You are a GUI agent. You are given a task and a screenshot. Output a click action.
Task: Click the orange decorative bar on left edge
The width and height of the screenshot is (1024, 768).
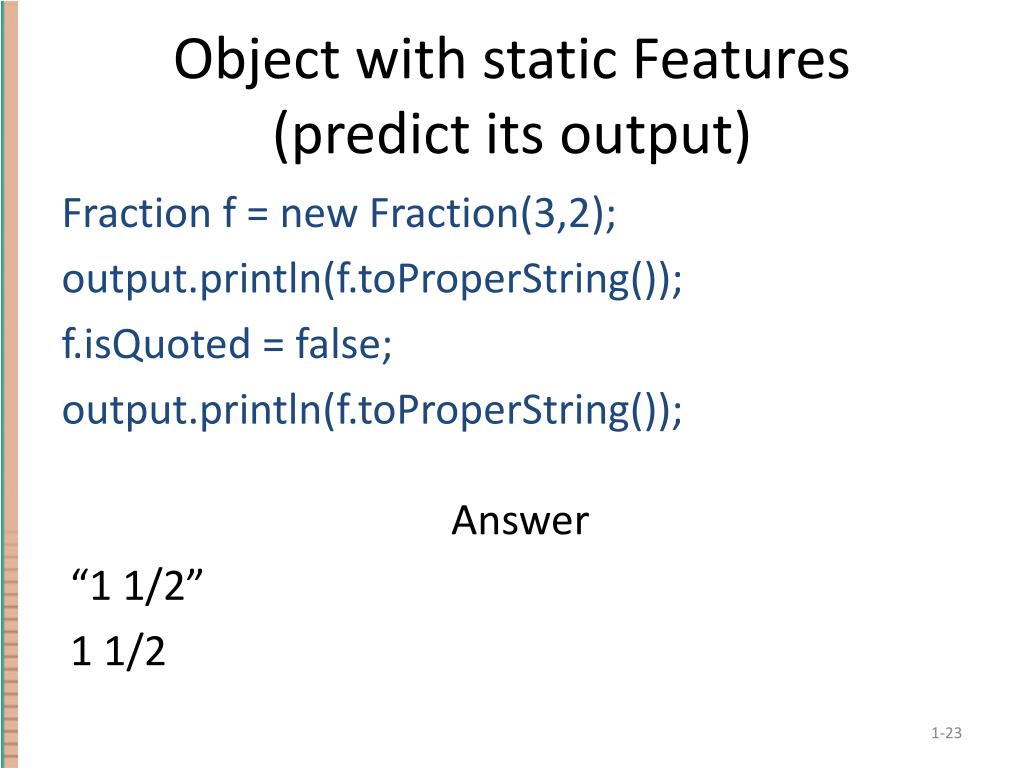pyautogui.click(x=10, y=261)
